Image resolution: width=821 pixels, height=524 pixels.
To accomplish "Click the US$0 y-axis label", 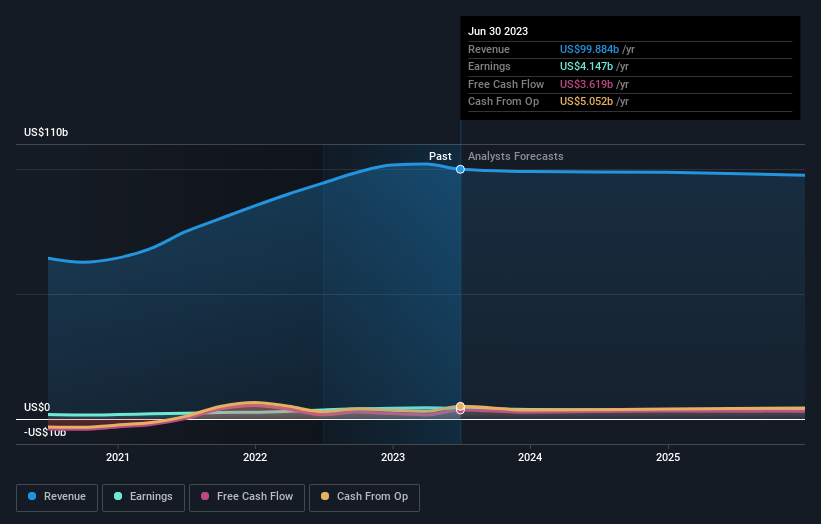I will pos(37,407).
